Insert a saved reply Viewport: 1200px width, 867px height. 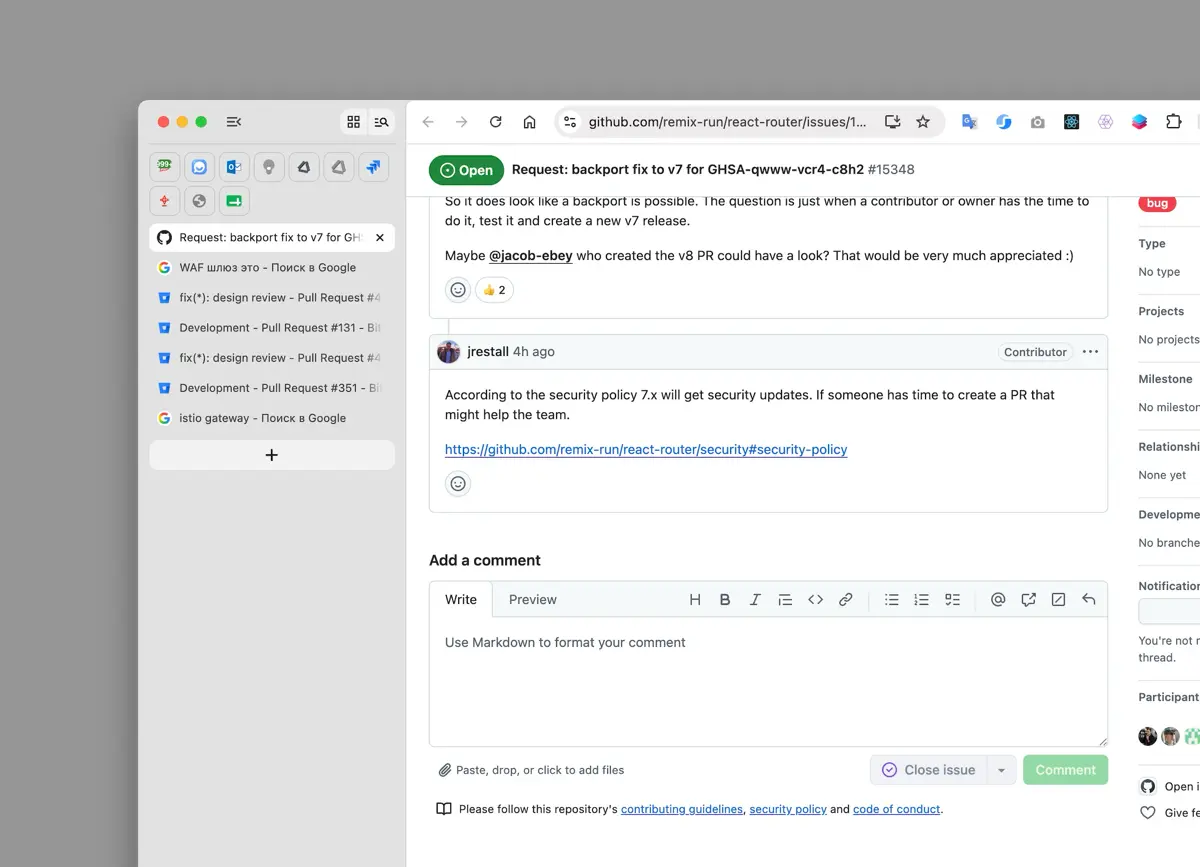tap(1088, 600)
